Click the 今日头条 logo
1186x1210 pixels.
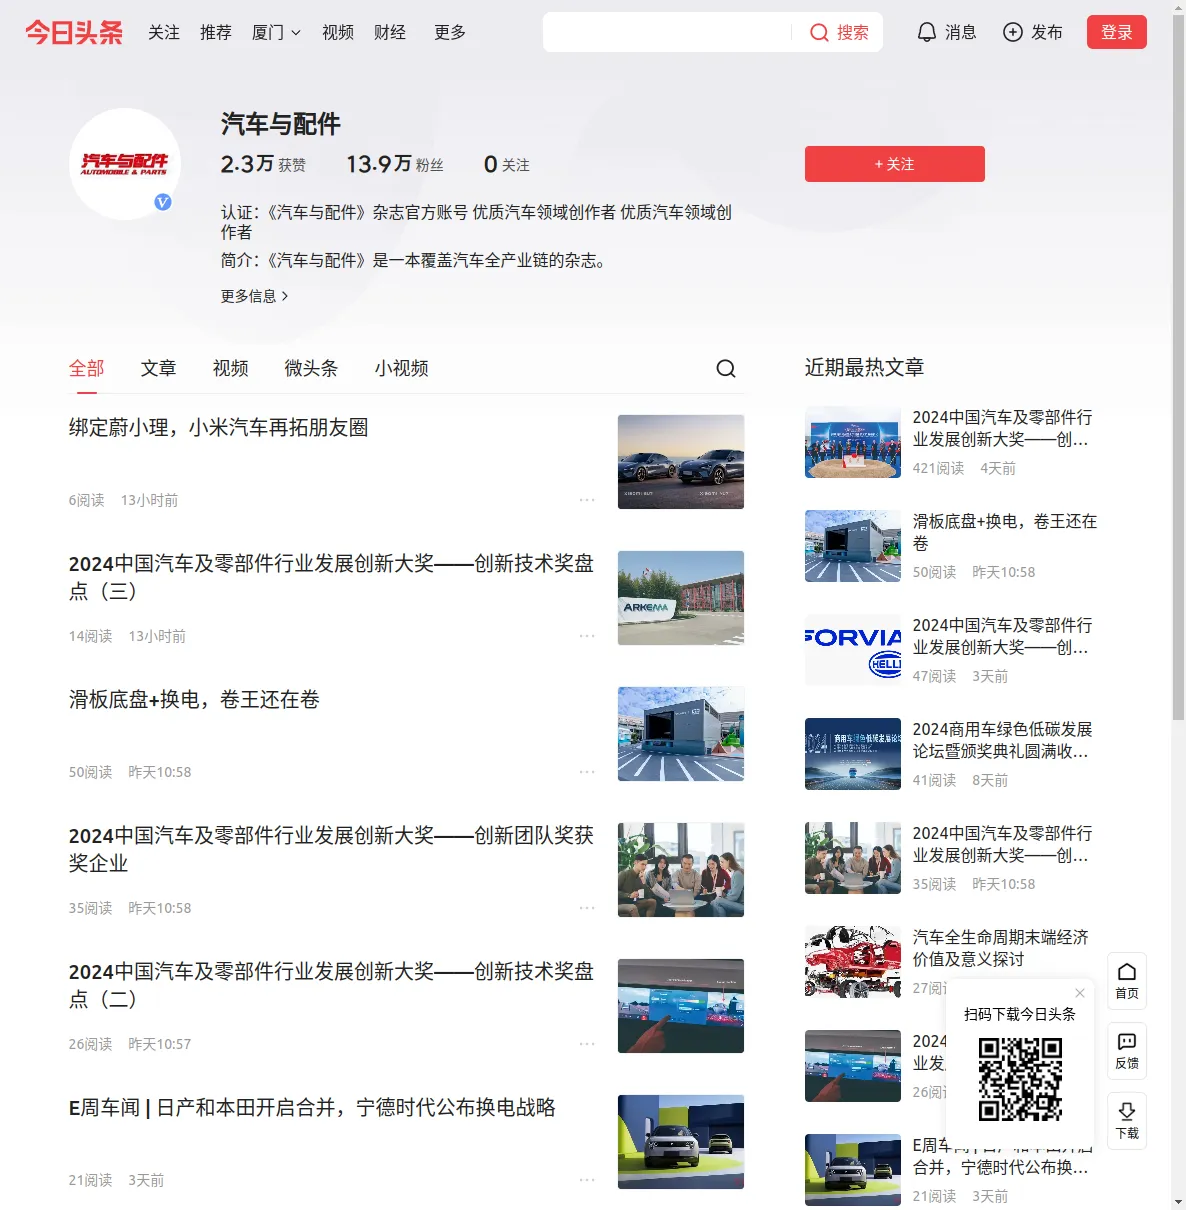coord(74,32)
